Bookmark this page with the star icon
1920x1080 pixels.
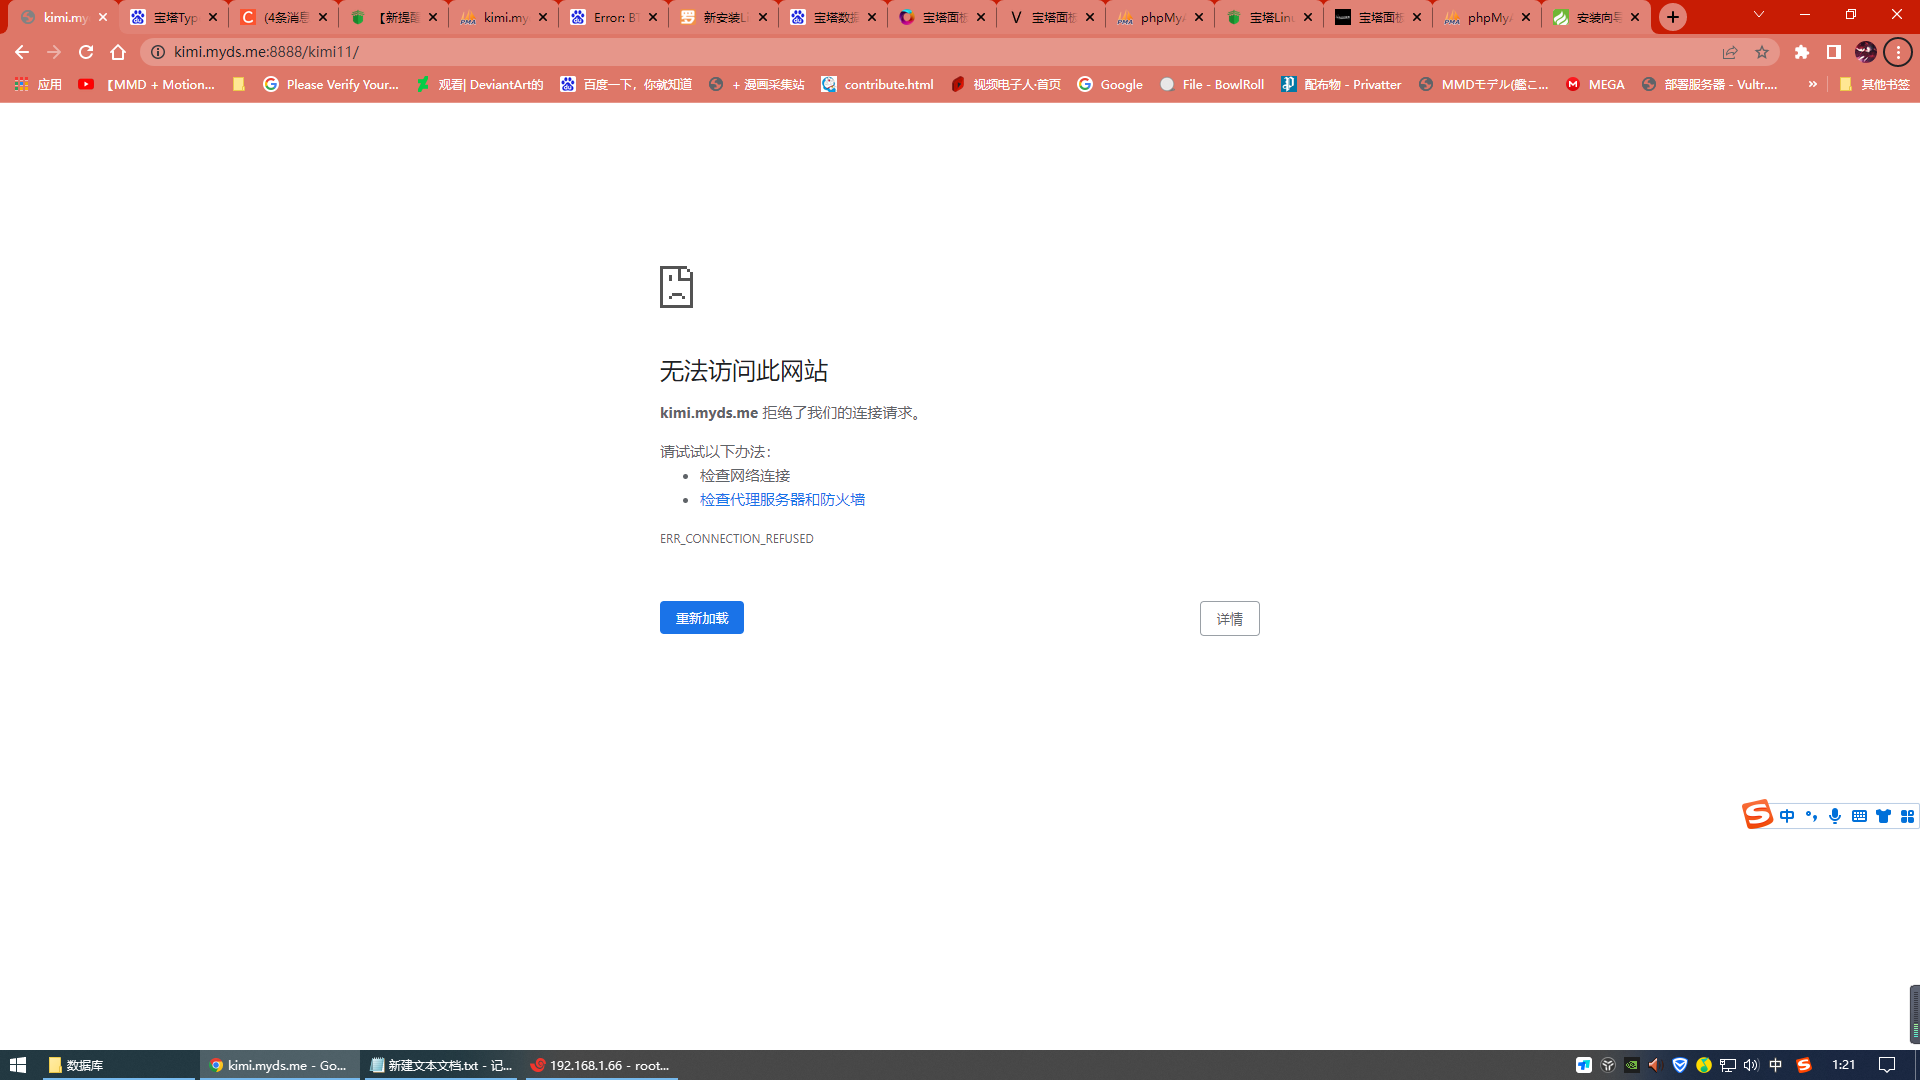[x=1762, y=52]
